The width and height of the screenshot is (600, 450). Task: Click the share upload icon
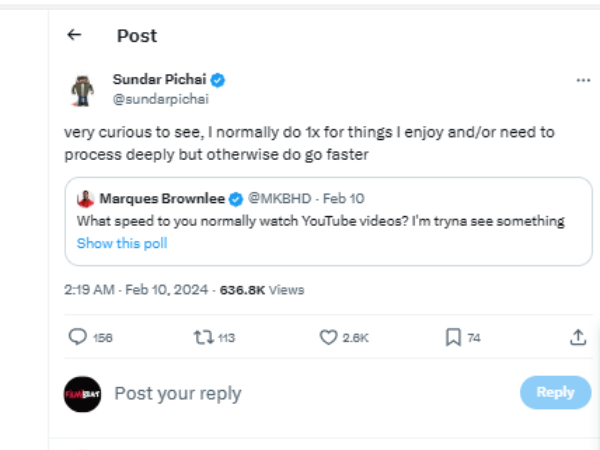577,338
